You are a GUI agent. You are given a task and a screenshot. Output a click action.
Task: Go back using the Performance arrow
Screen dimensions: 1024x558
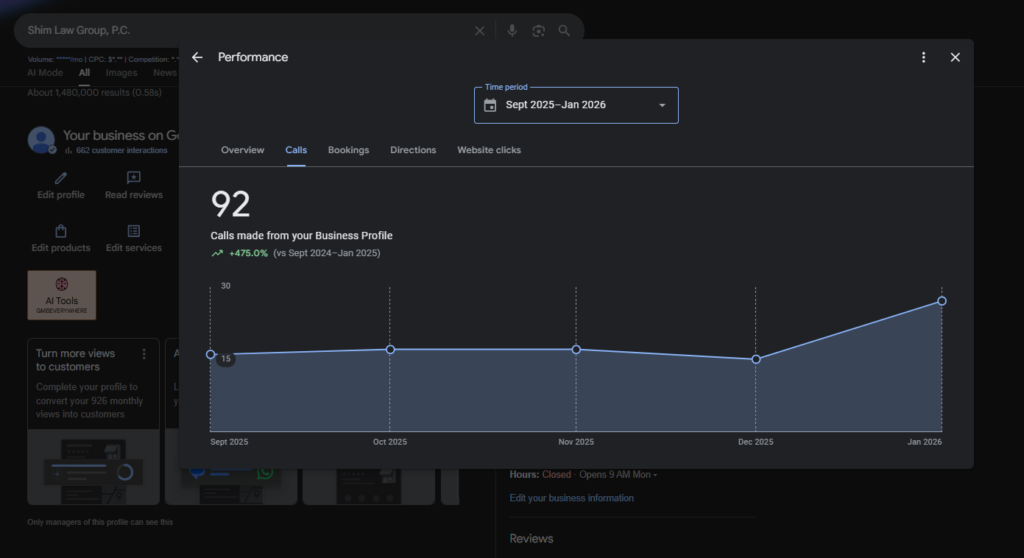coord(197,57)
